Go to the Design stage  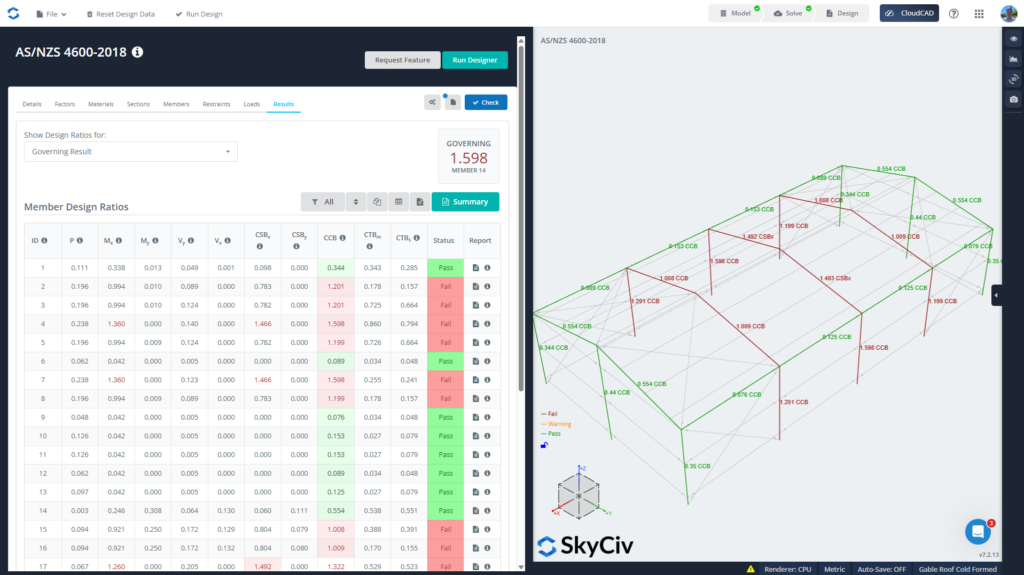842,13
